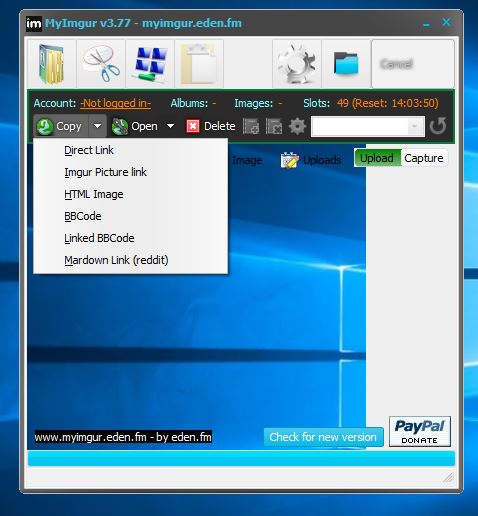Select Linked BBCode menu entry
478x516 pixels.
(131, 238)
